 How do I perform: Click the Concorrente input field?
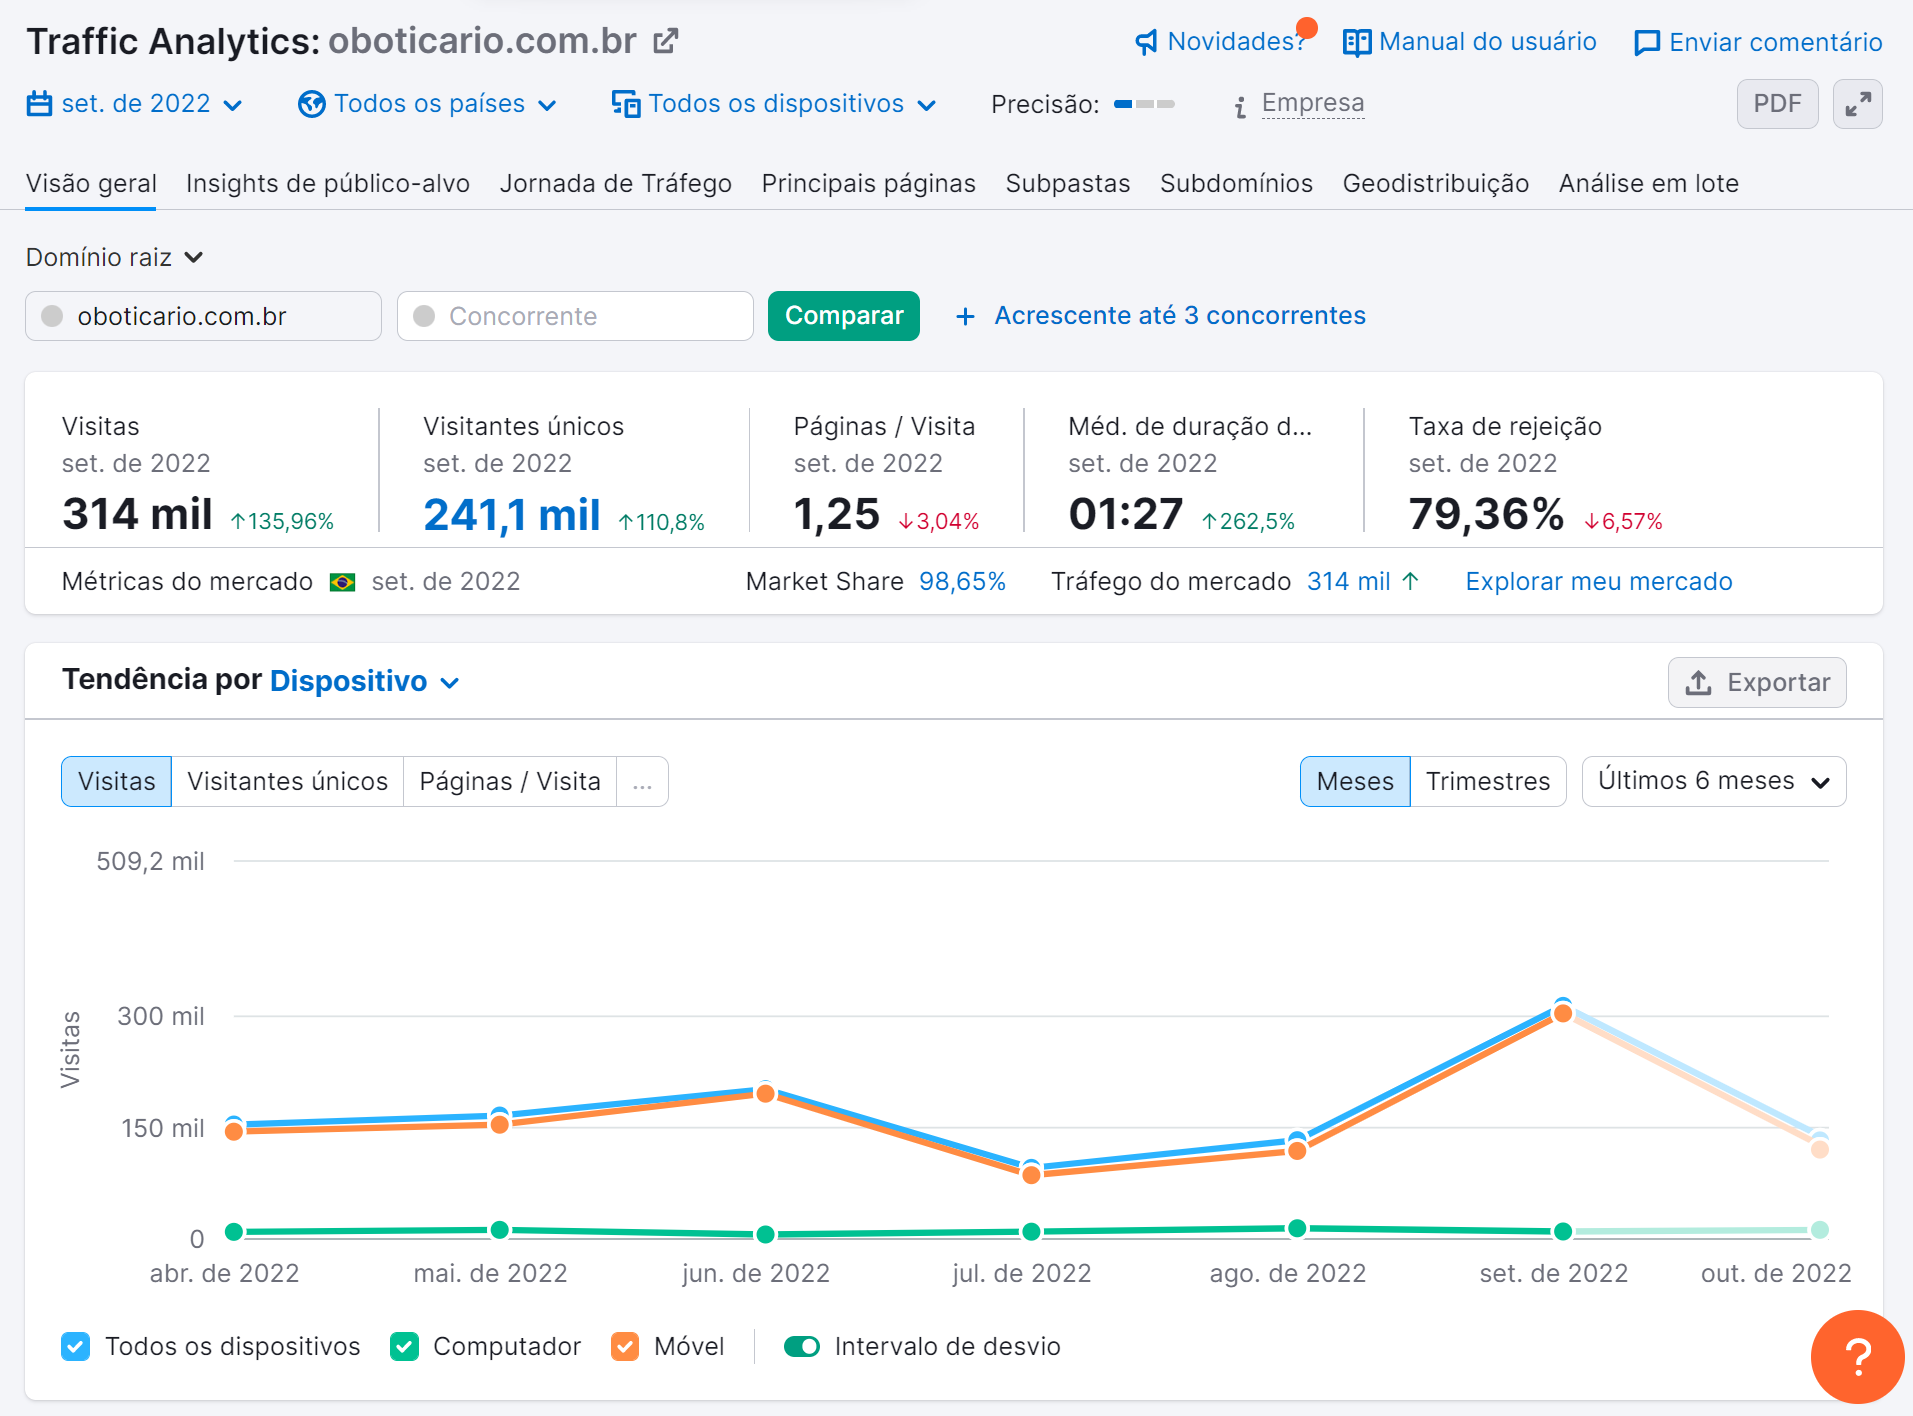point(575,315)
